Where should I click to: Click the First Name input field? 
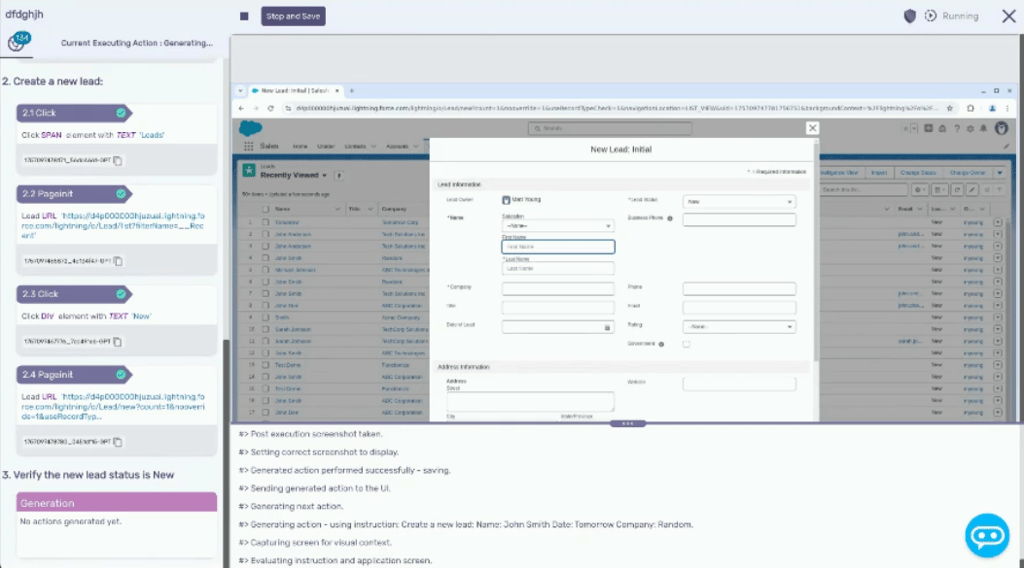[x=558, y=247]
